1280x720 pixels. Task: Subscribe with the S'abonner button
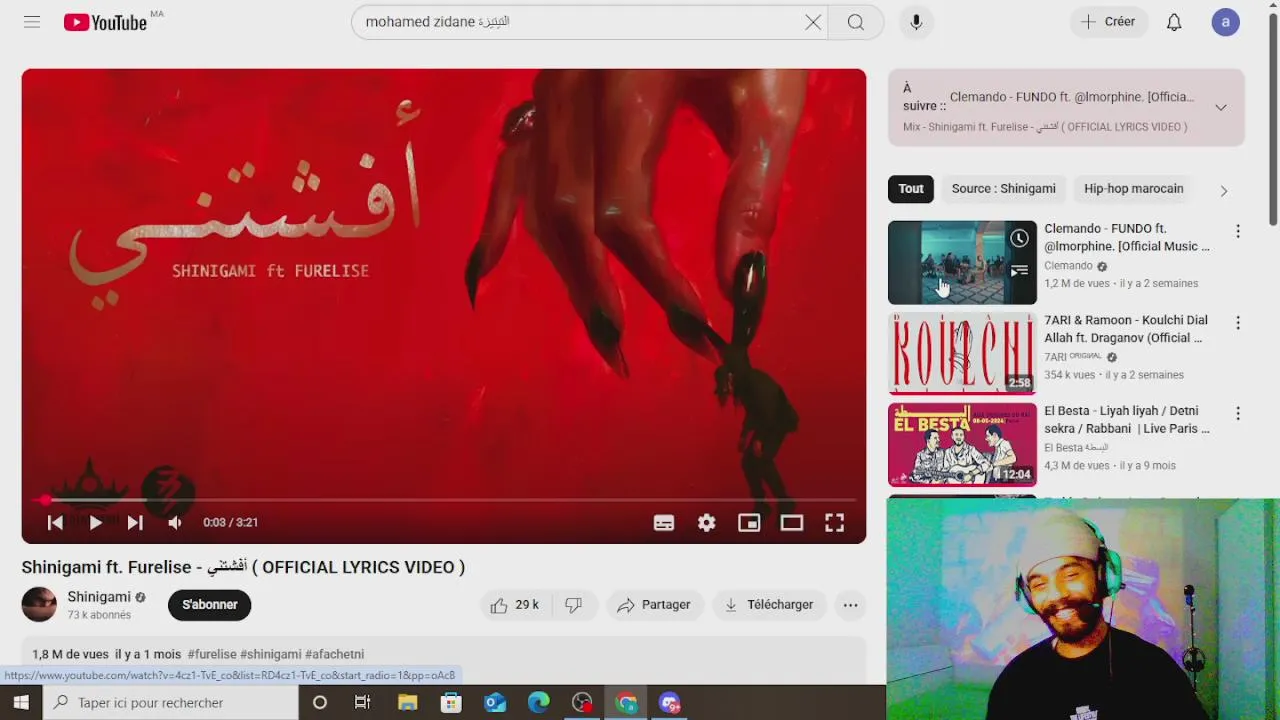(x=209, y=604)
